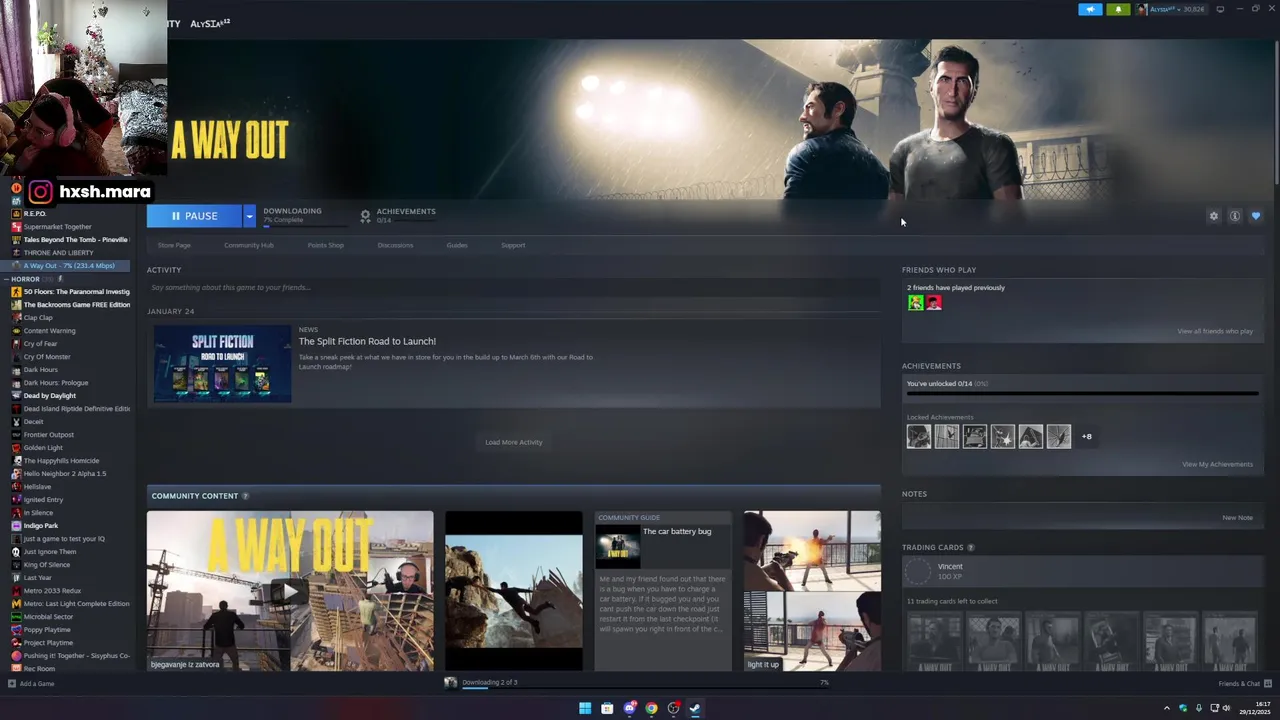
Task: Click the game info icon
Action: tap(1235, 216)
